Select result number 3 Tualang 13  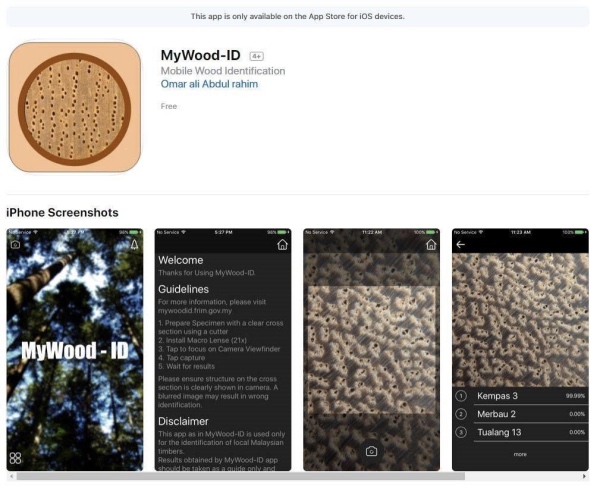pyautogui.click(x=520, y=432)
